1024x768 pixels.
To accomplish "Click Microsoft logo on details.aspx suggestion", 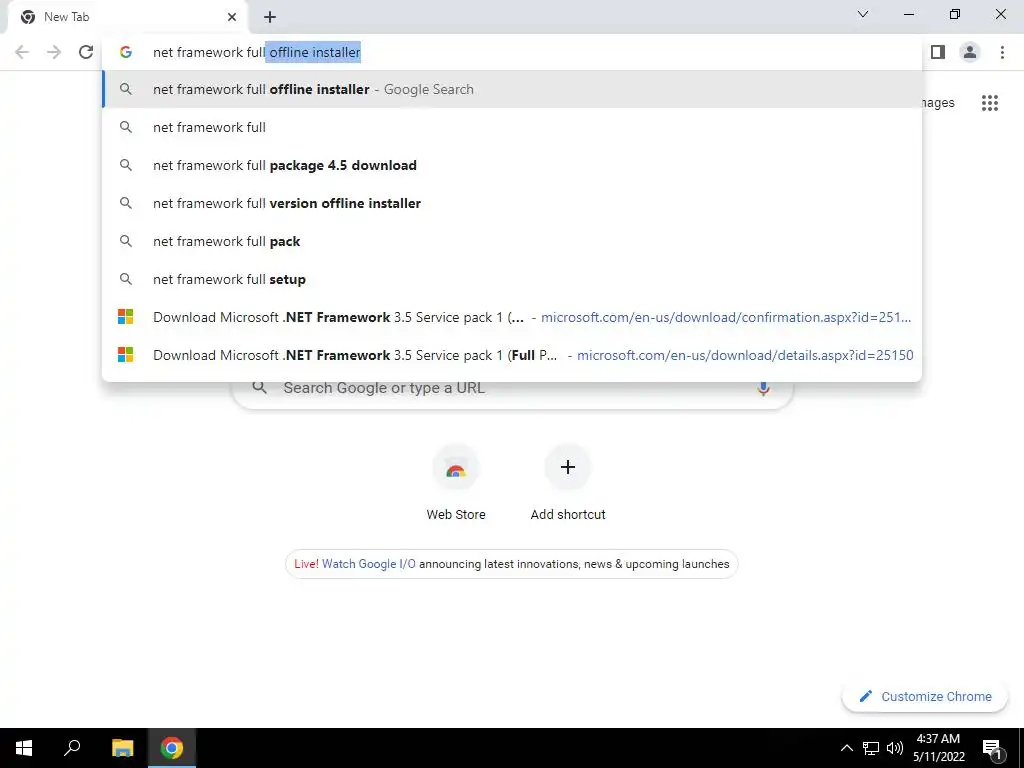I will point(125,355).
